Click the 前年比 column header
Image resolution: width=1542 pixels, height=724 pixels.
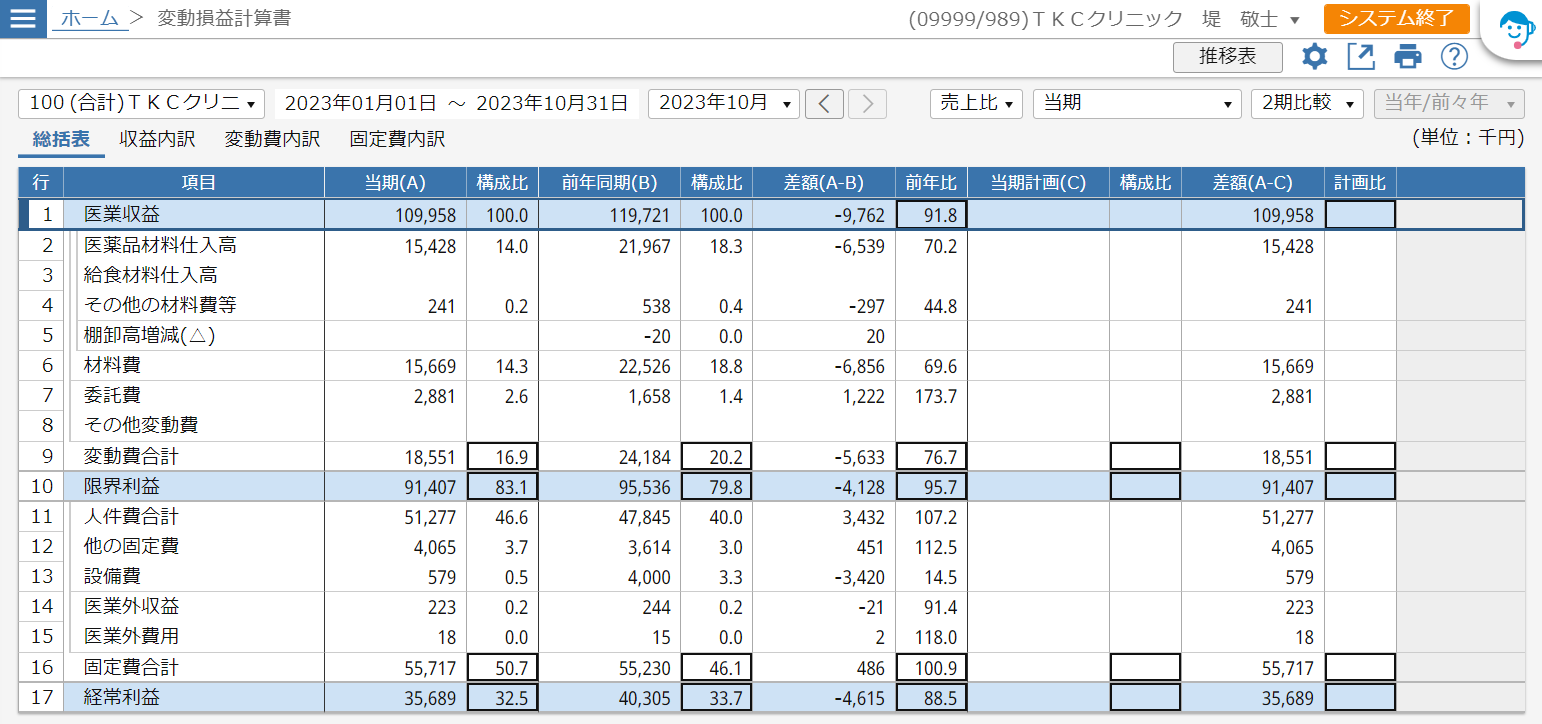pos(931,183)
